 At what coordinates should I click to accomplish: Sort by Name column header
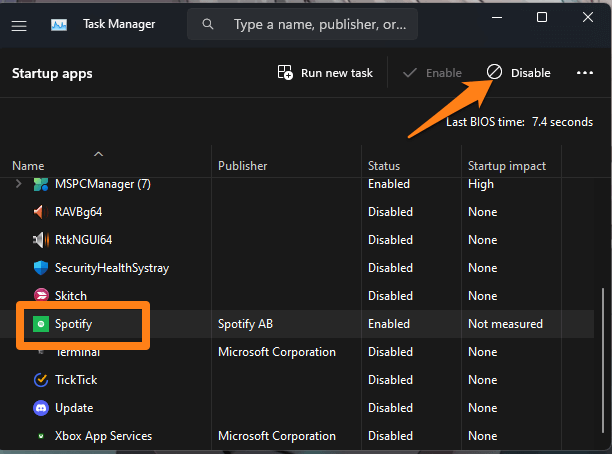(28, 165)
